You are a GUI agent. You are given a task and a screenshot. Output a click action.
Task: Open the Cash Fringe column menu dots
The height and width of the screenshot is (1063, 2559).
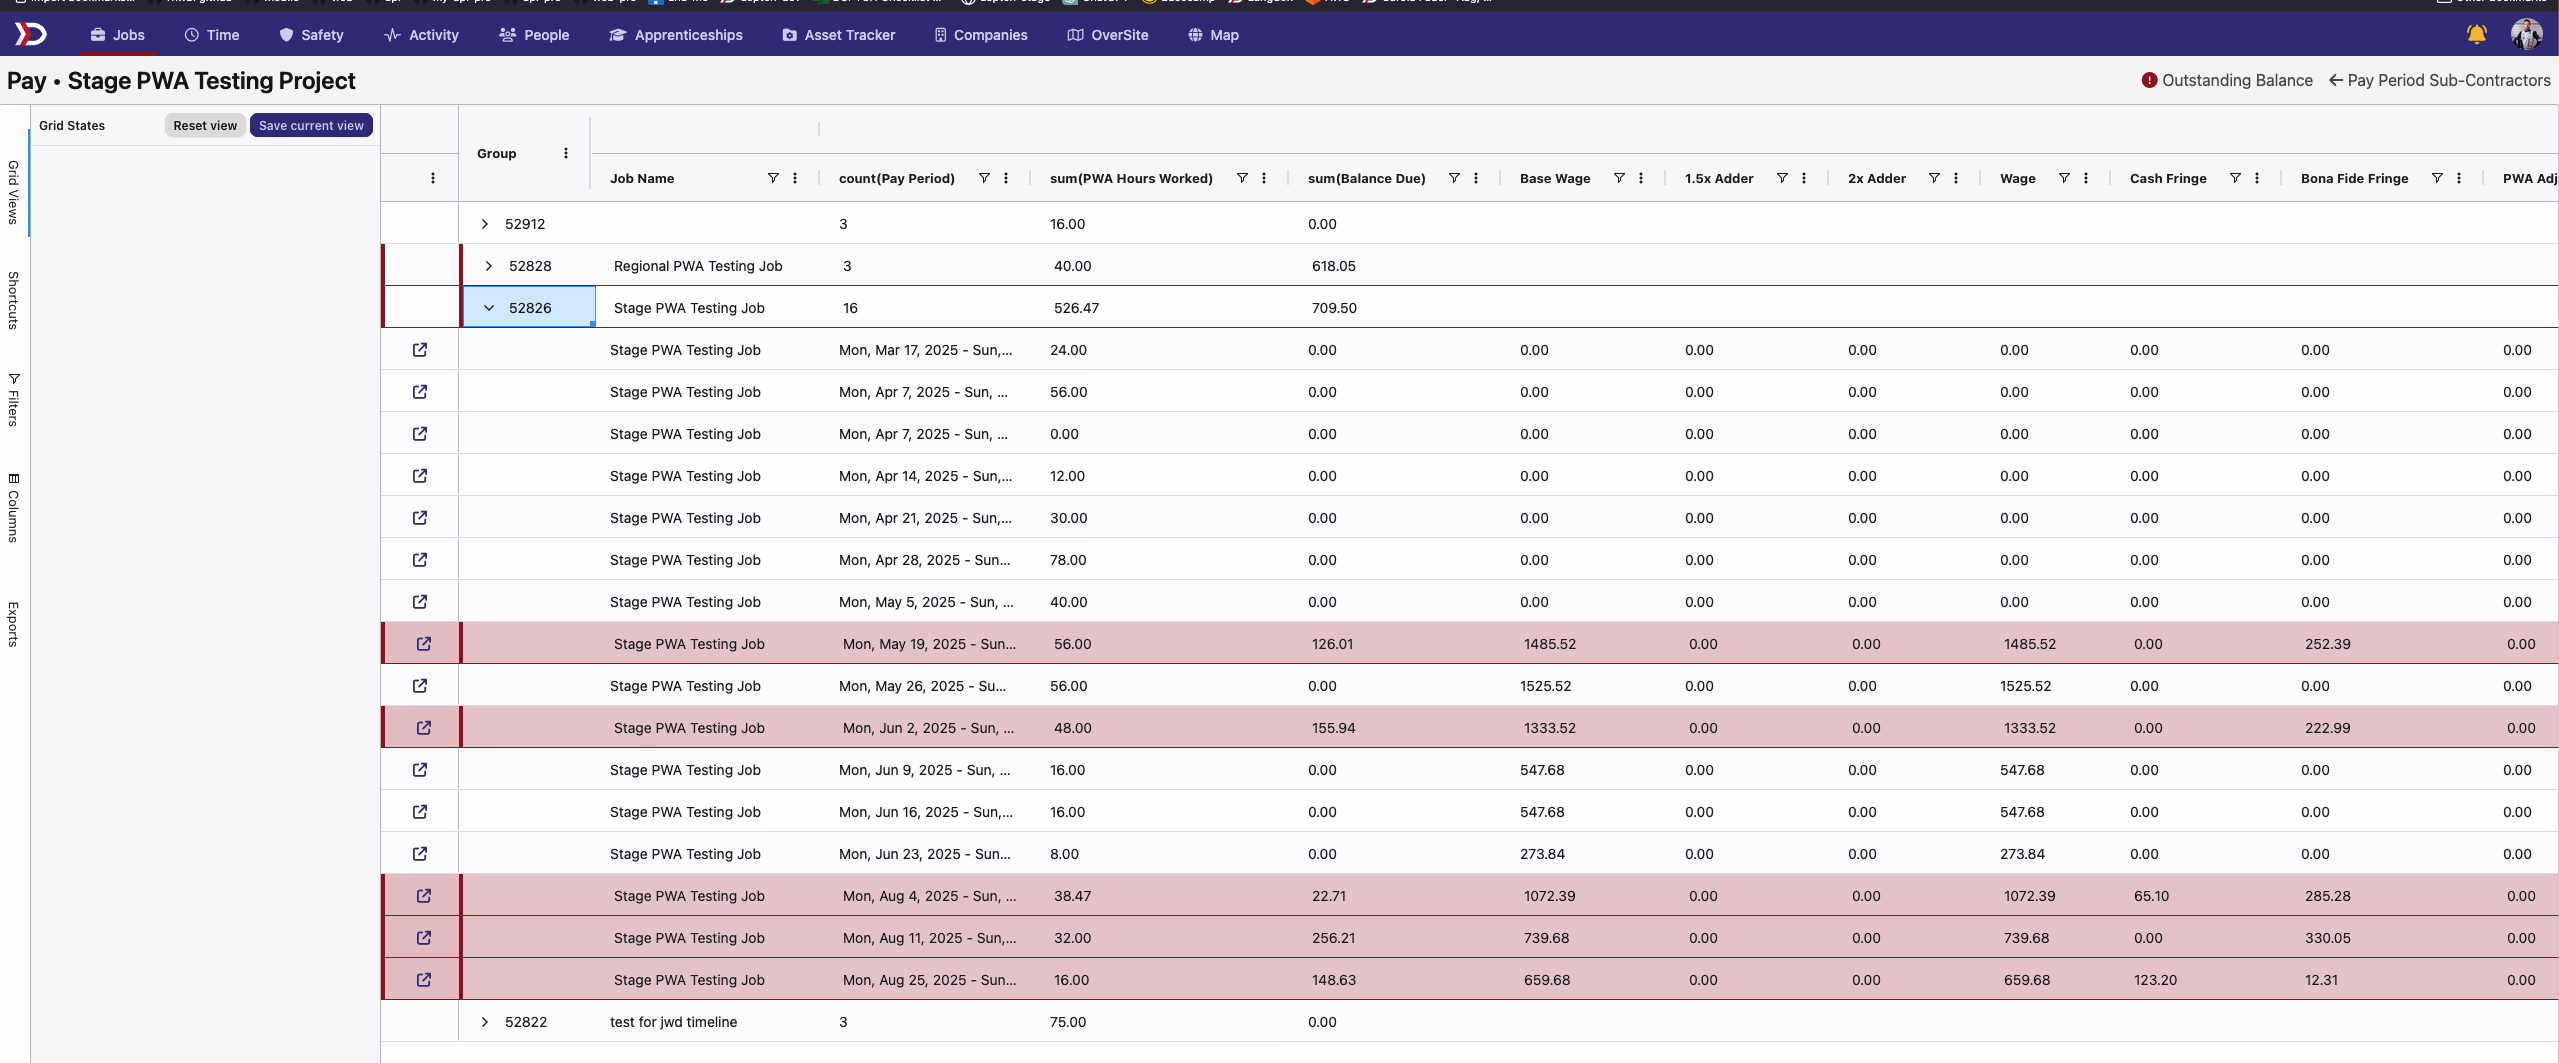(2257, 178)
